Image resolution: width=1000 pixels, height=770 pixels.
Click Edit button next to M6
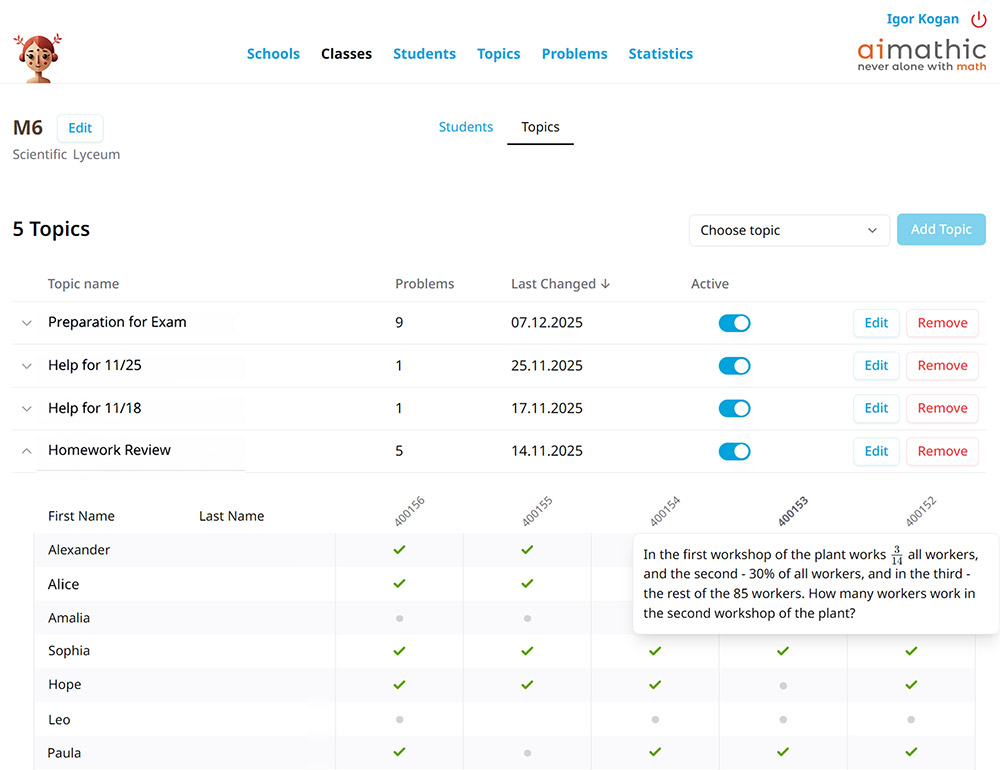[x=80, y=128]
